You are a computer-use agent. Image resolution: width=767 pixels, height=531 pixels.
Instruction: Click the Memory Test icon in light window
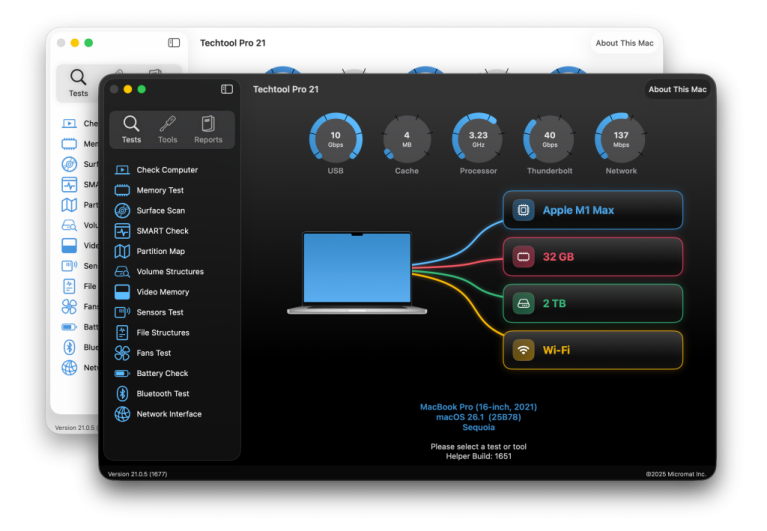click(69, 144)
